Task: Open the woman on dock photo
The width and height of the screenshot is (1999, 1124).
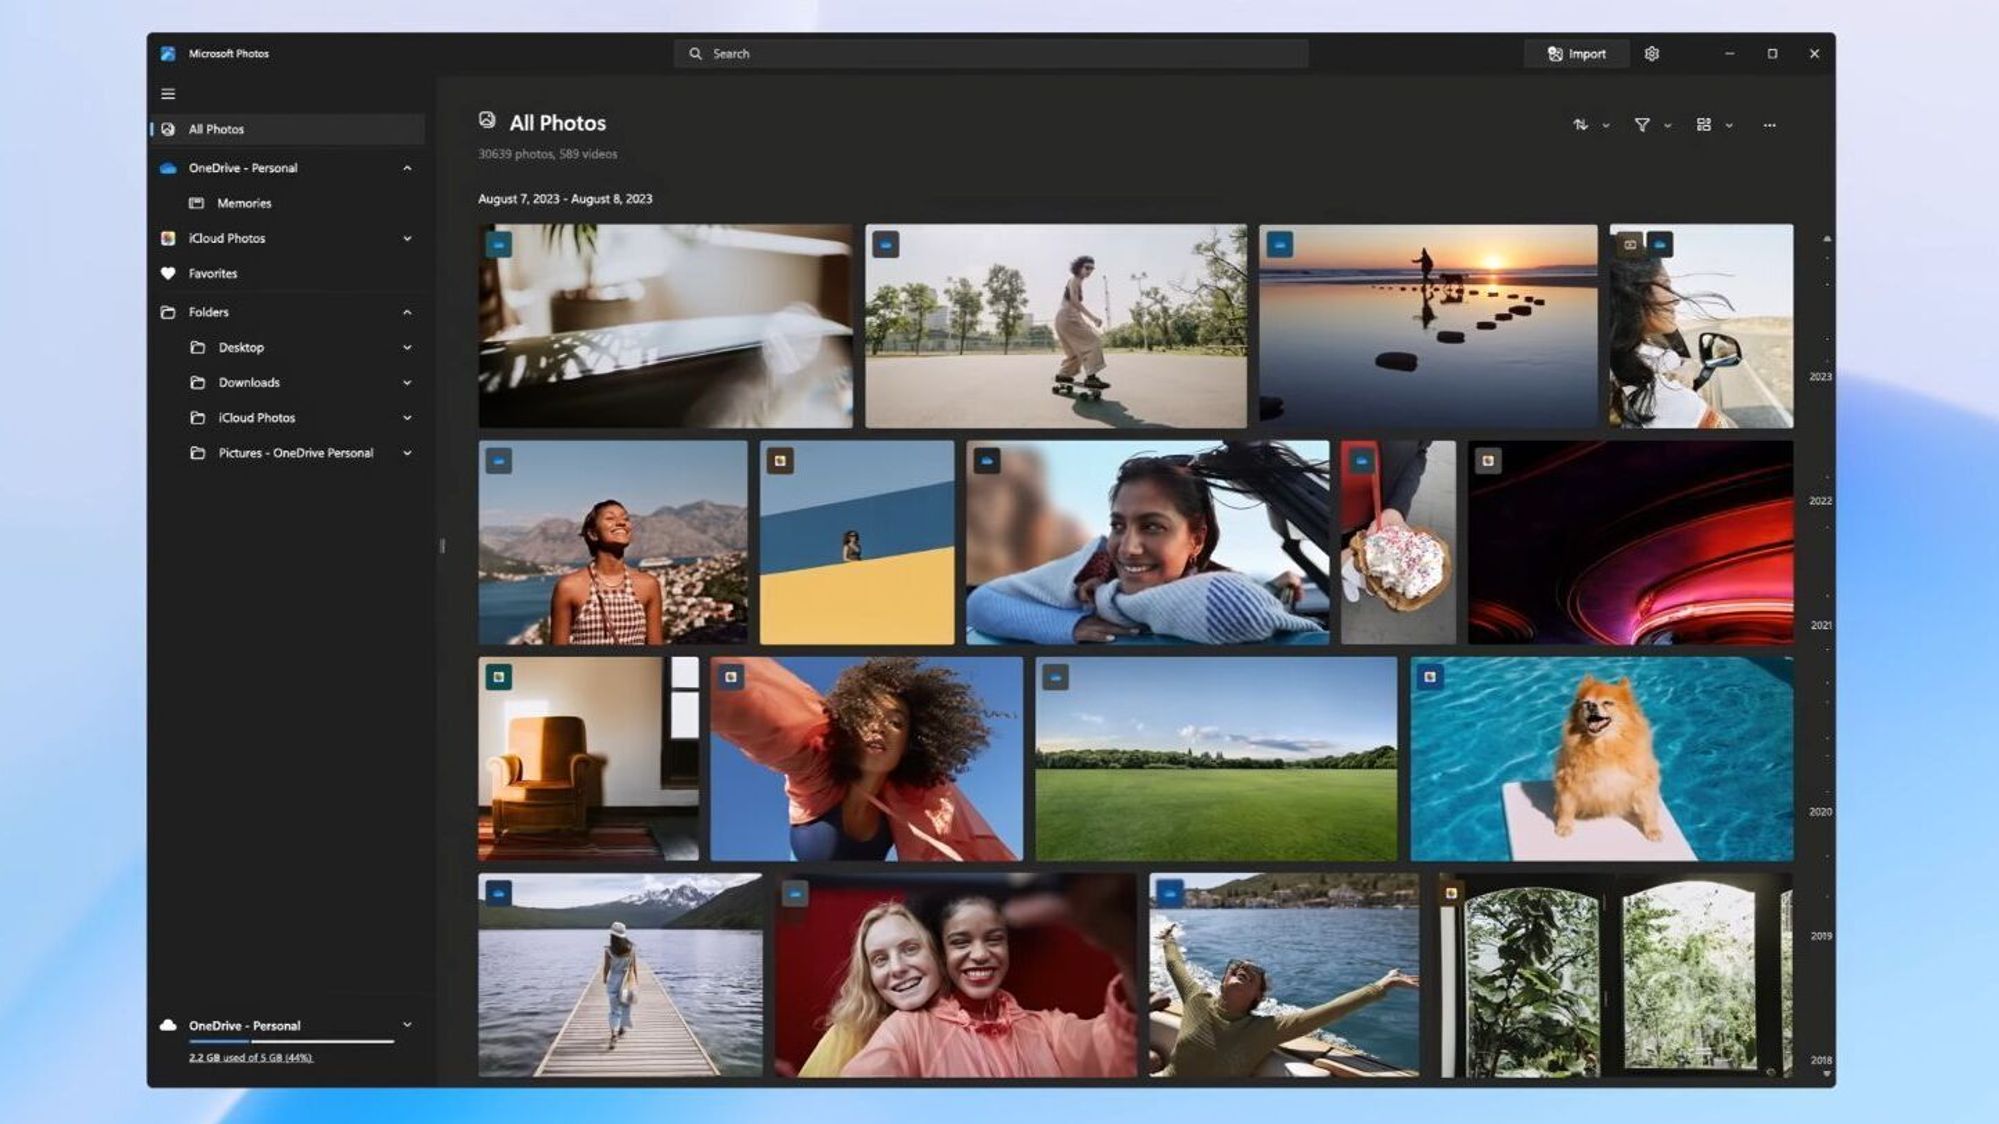Action: [x=620, y=975]
